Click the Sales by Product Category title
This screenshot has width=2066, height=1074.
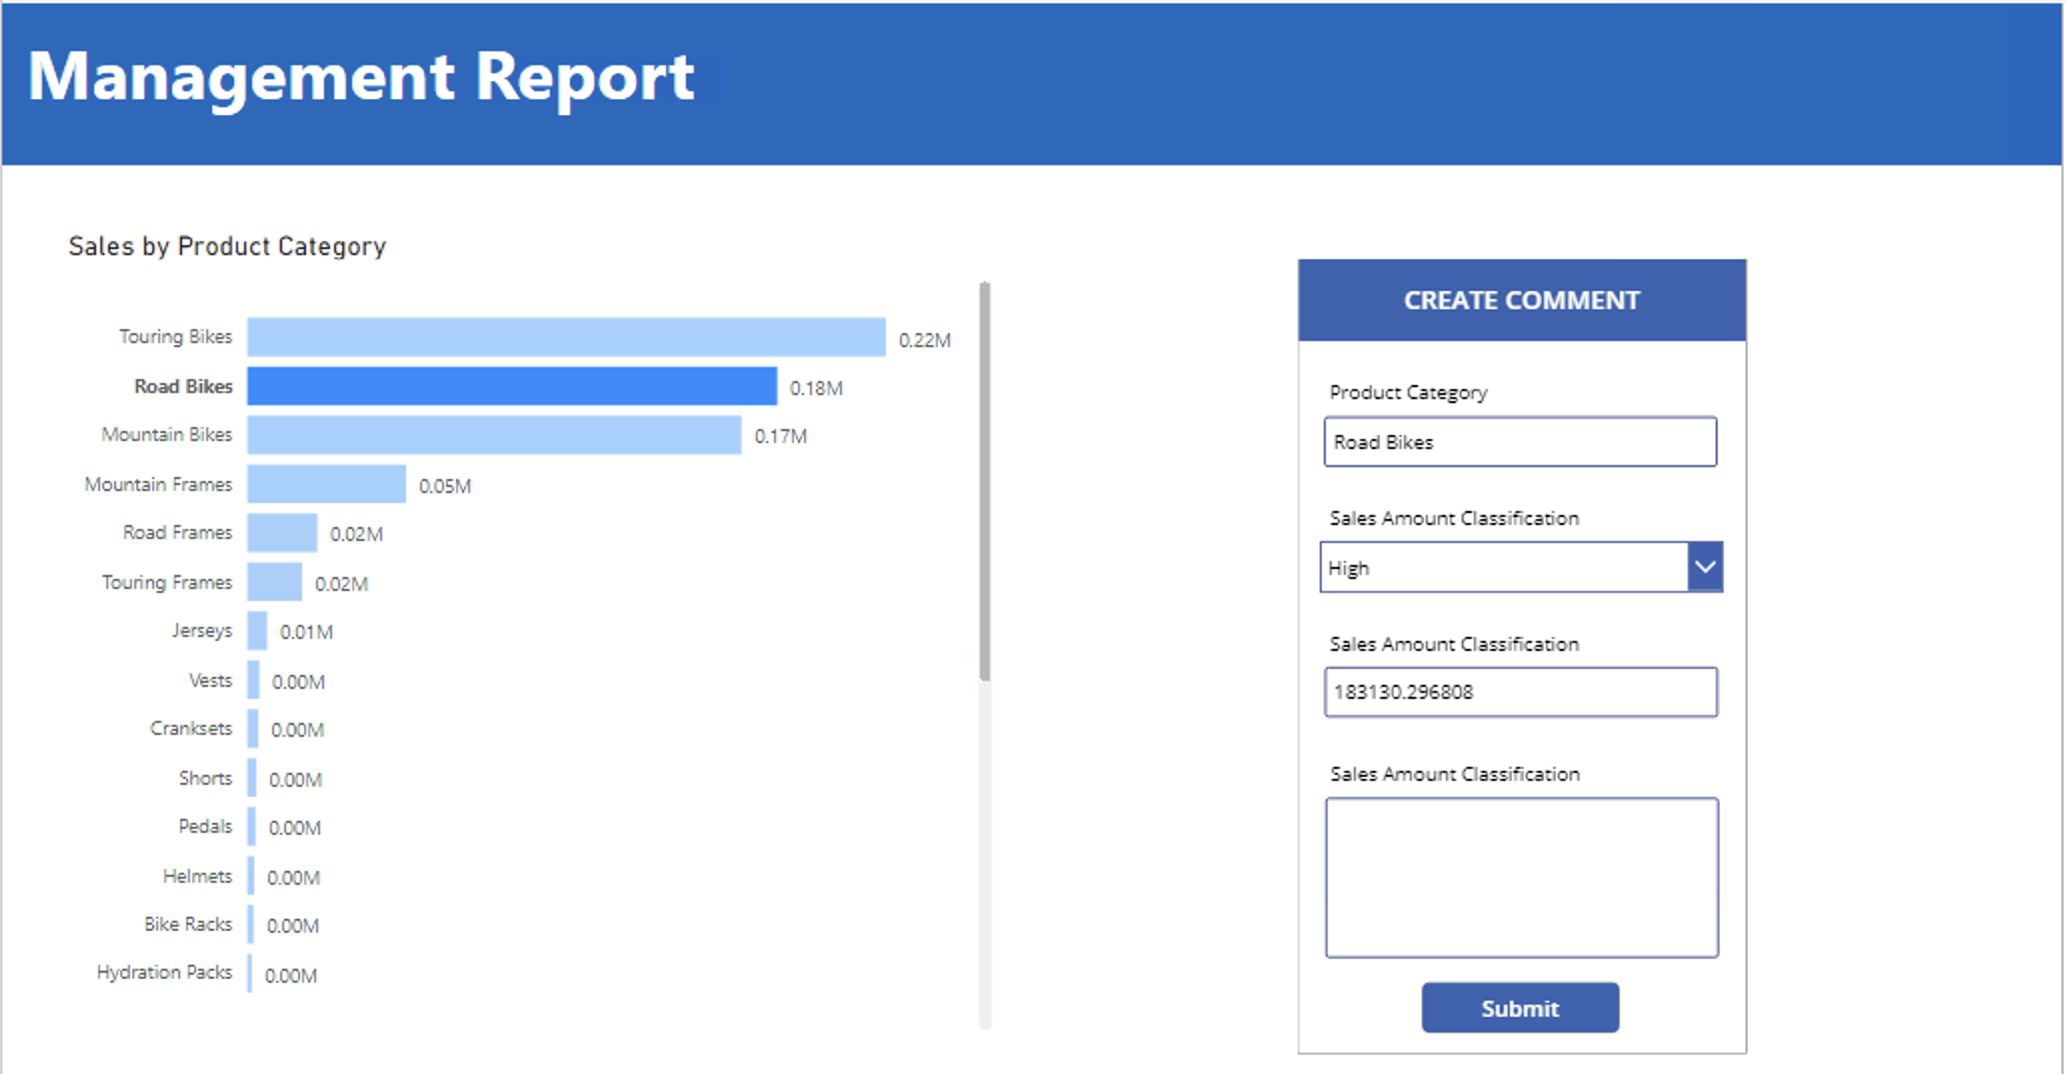pos(227,246)
